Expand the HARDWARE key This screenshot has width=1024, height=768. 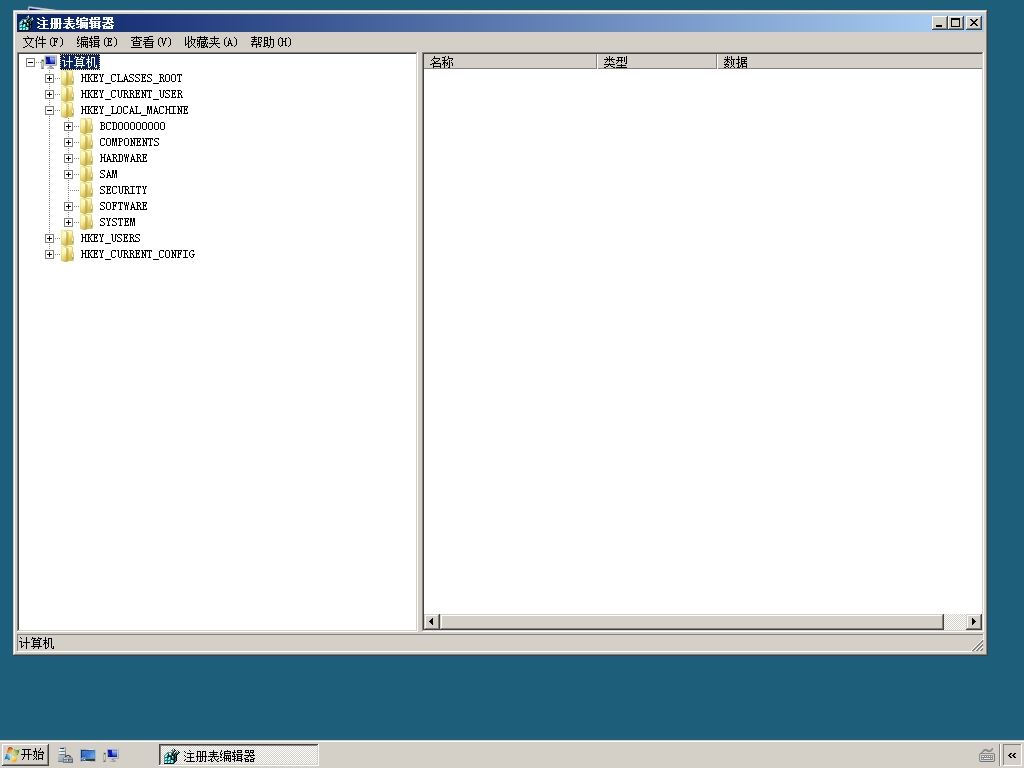click(68, 158)
